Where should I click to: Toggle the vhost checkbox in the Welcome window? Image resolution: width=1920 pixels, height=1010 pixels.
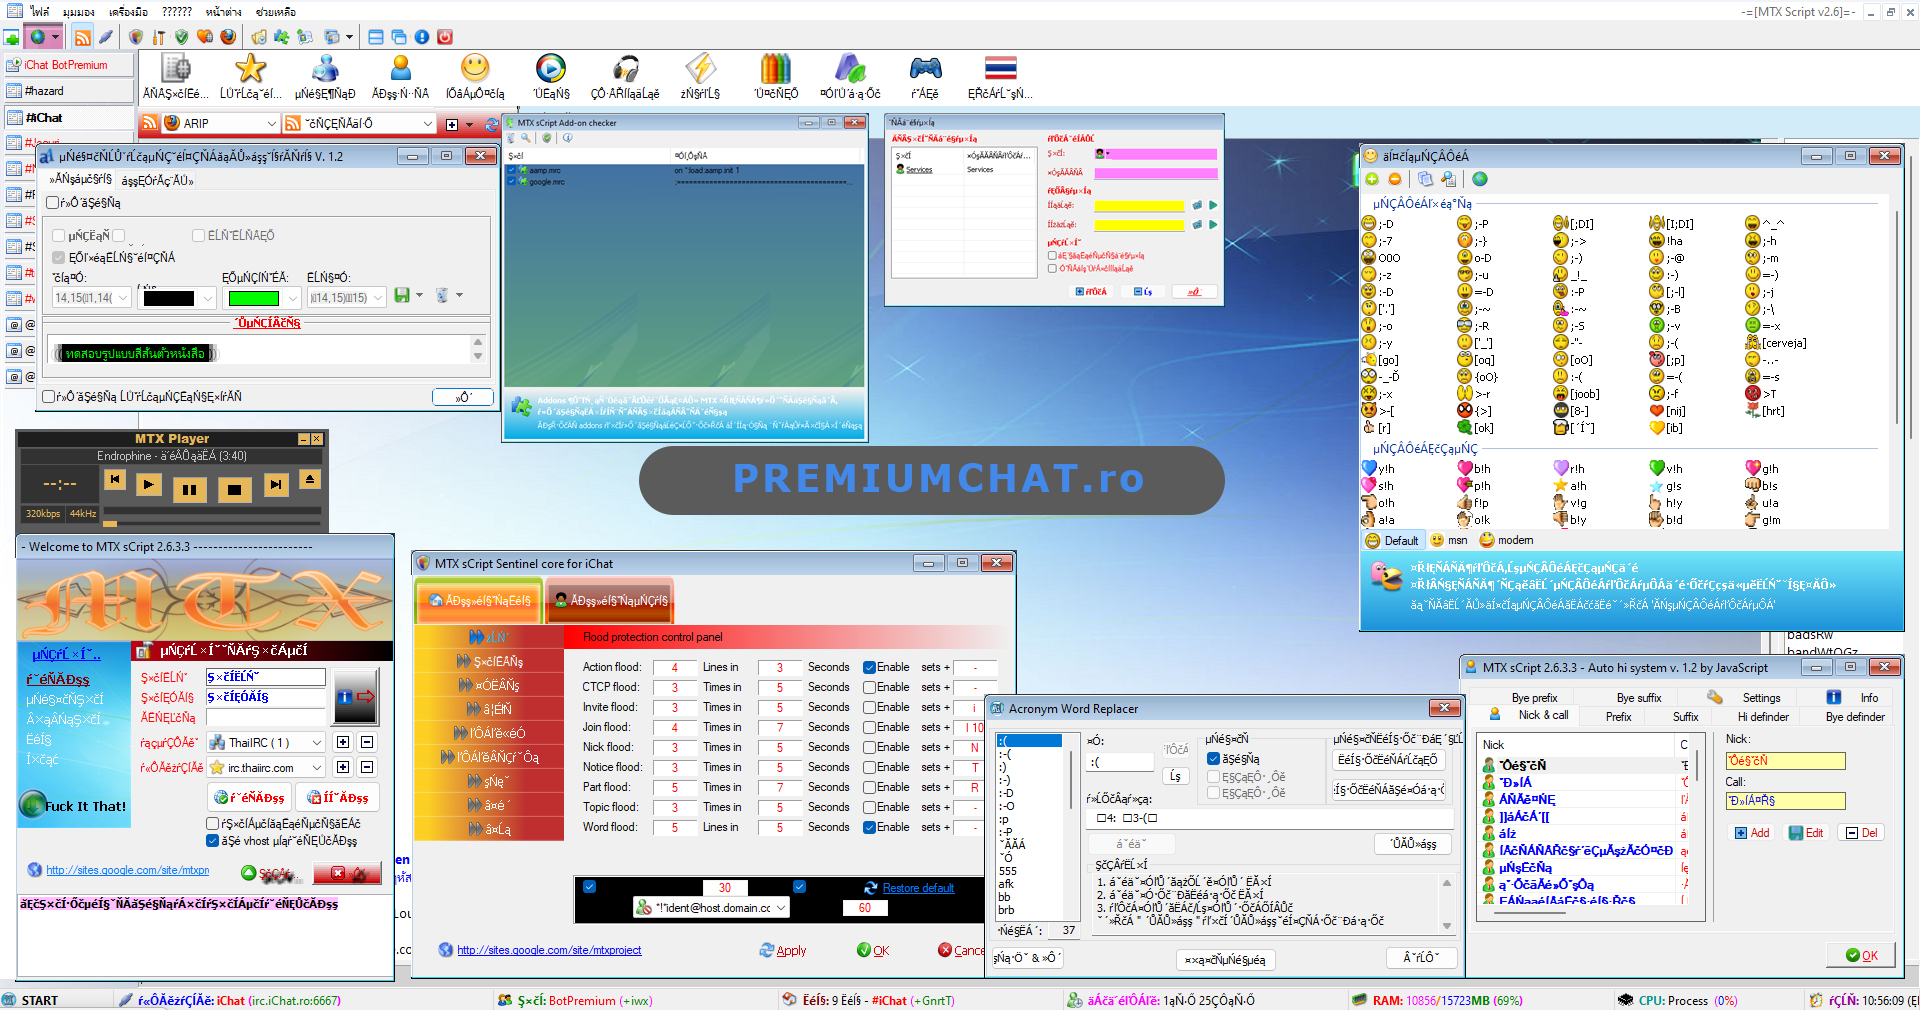click(212, 841)
